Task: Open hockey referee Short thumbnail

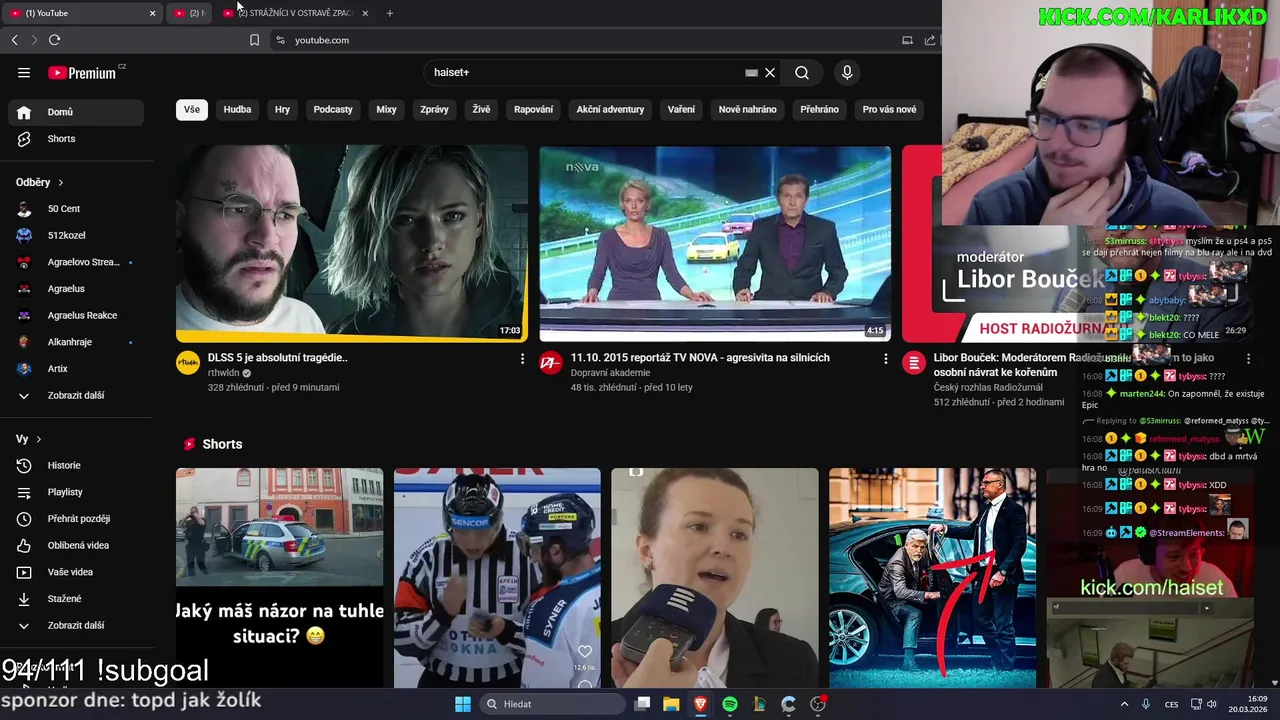Action: click(x=497, y=578)
